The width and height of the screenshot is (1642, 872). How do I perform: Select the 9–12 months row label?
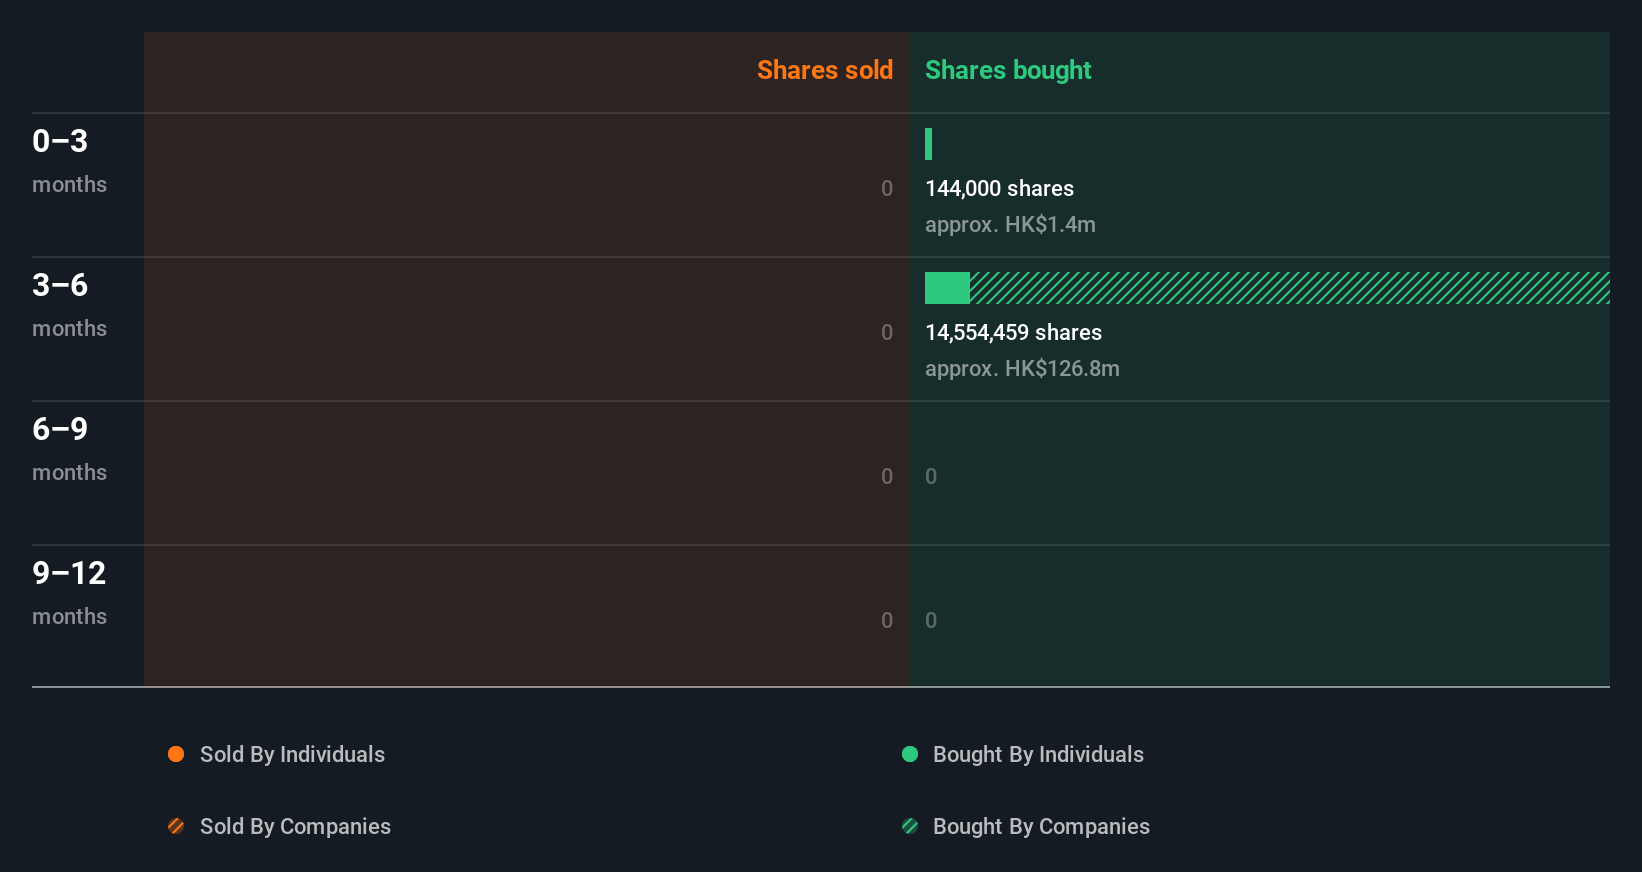coord(69,592)
